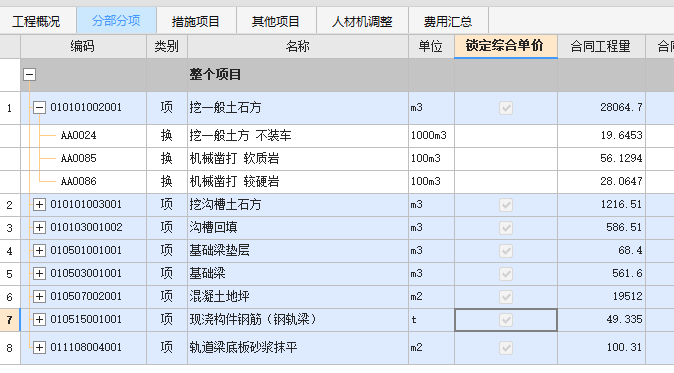Select row number 8 header
The image size is (674, 373).
(x=10, y=348)
